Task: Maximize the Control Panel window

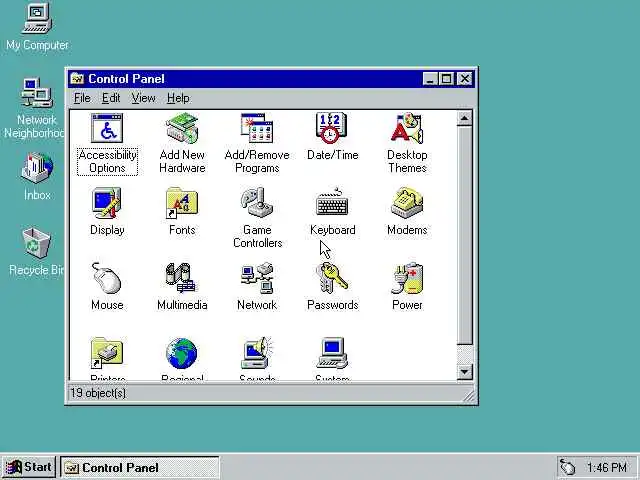Action: point(446,78)
